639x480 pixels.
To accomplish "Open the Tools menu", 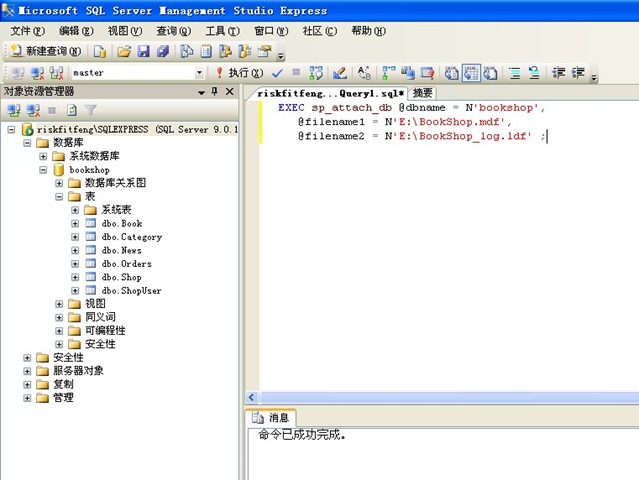I will click(x=223, y=31).
